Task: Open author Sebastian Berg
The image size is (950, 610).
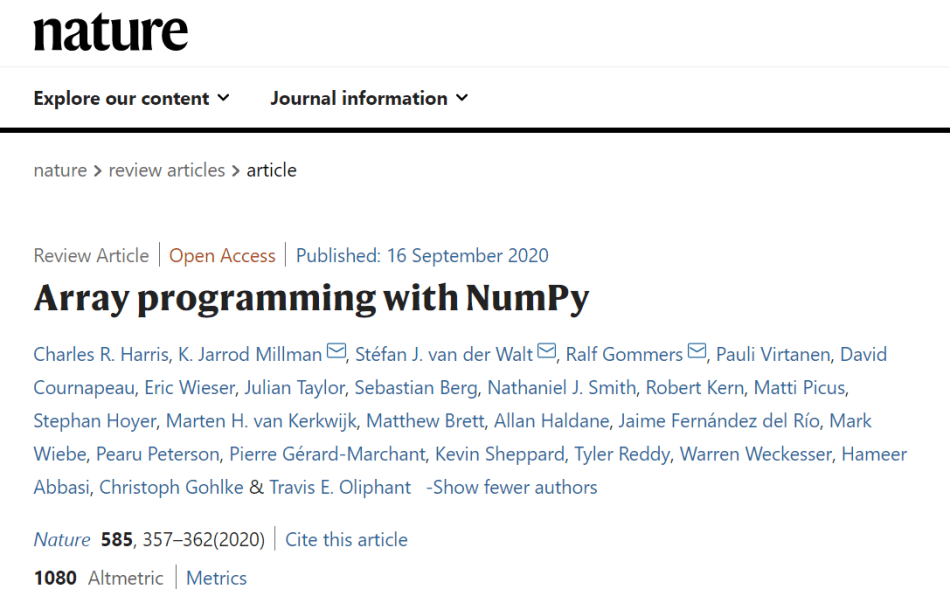Action: point(416,388)
